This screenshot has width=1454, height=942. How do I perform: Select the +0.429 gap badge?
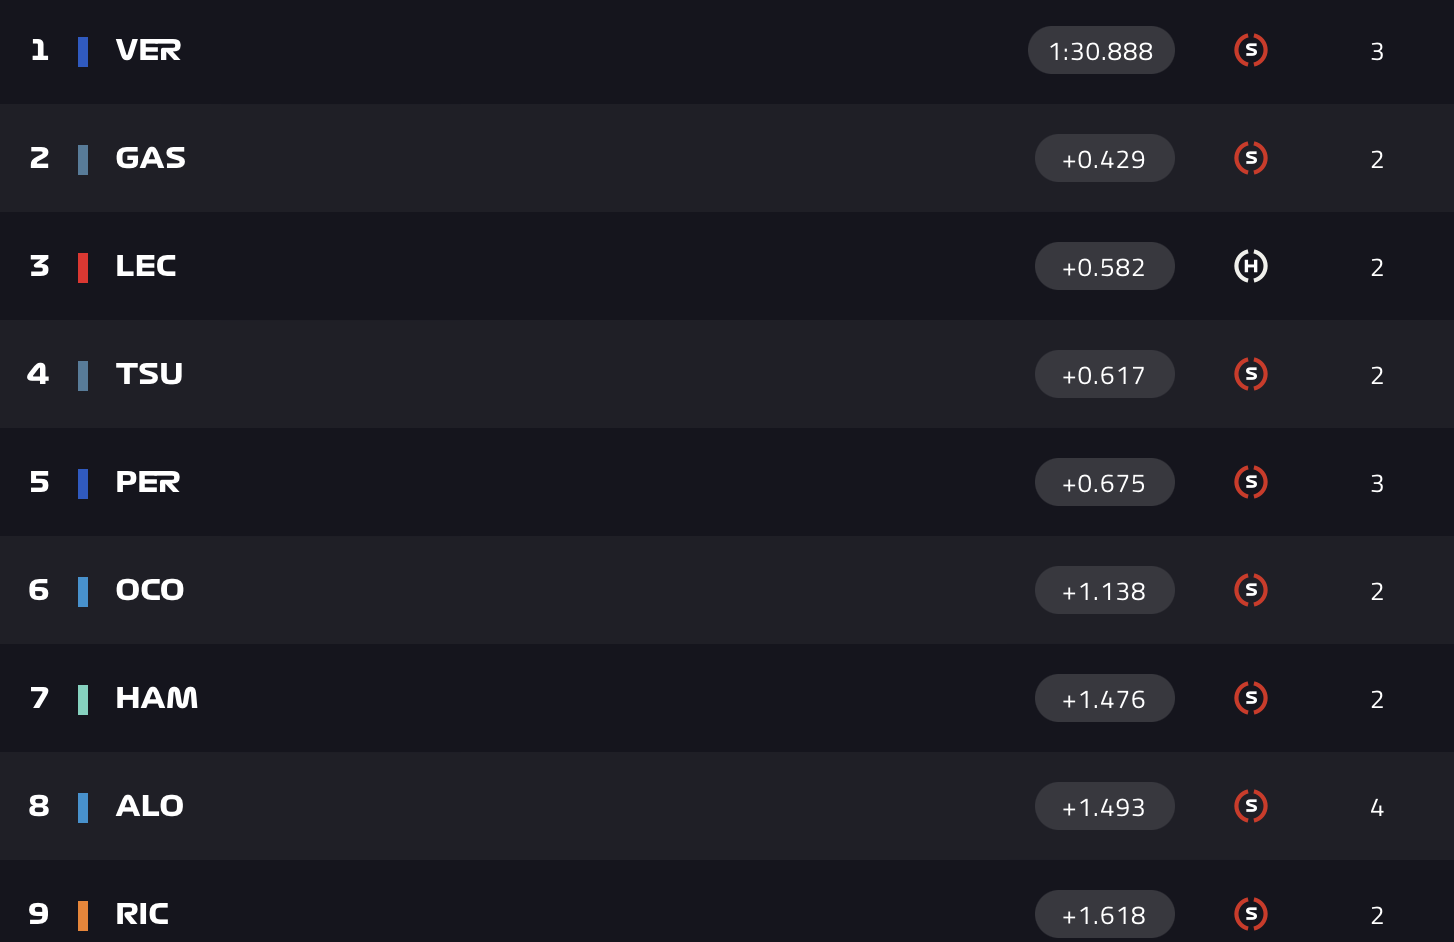(x=1104, y=159)
